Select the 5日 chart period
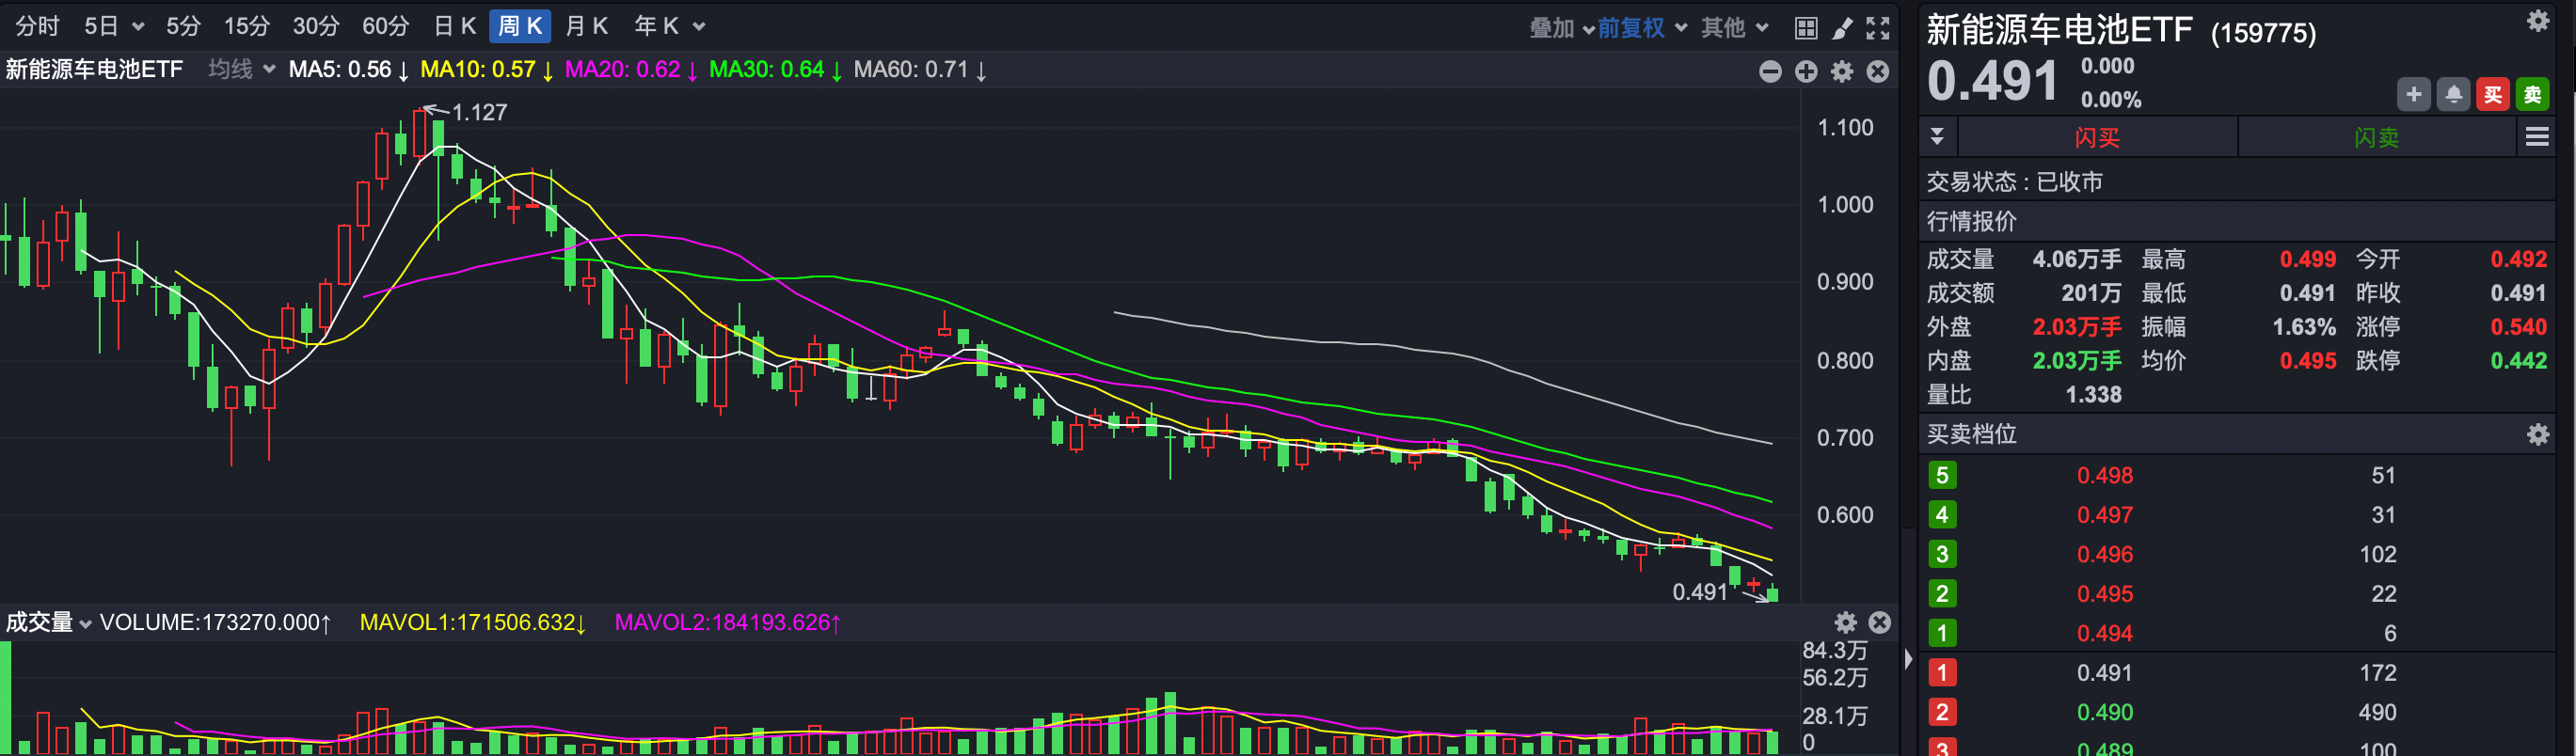The height and width of the screenshot is (756, 2576). coord(101,26)
